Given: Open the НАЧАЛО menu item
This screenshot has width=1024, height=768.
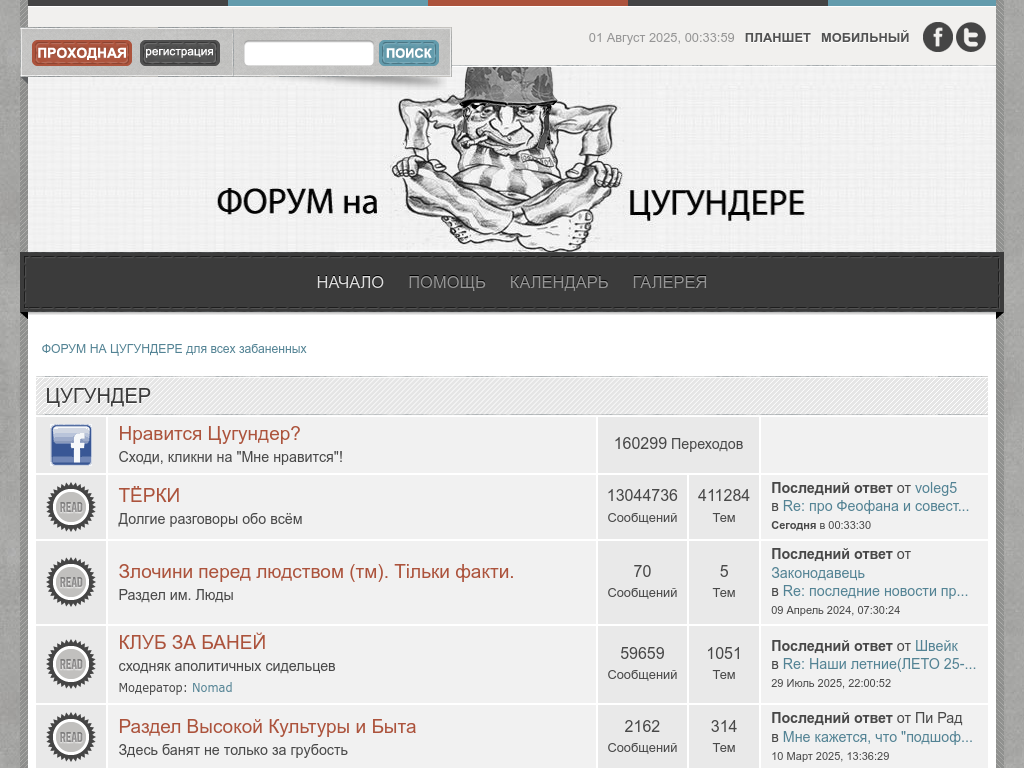Looking at the screenshot, I should 350,283.
